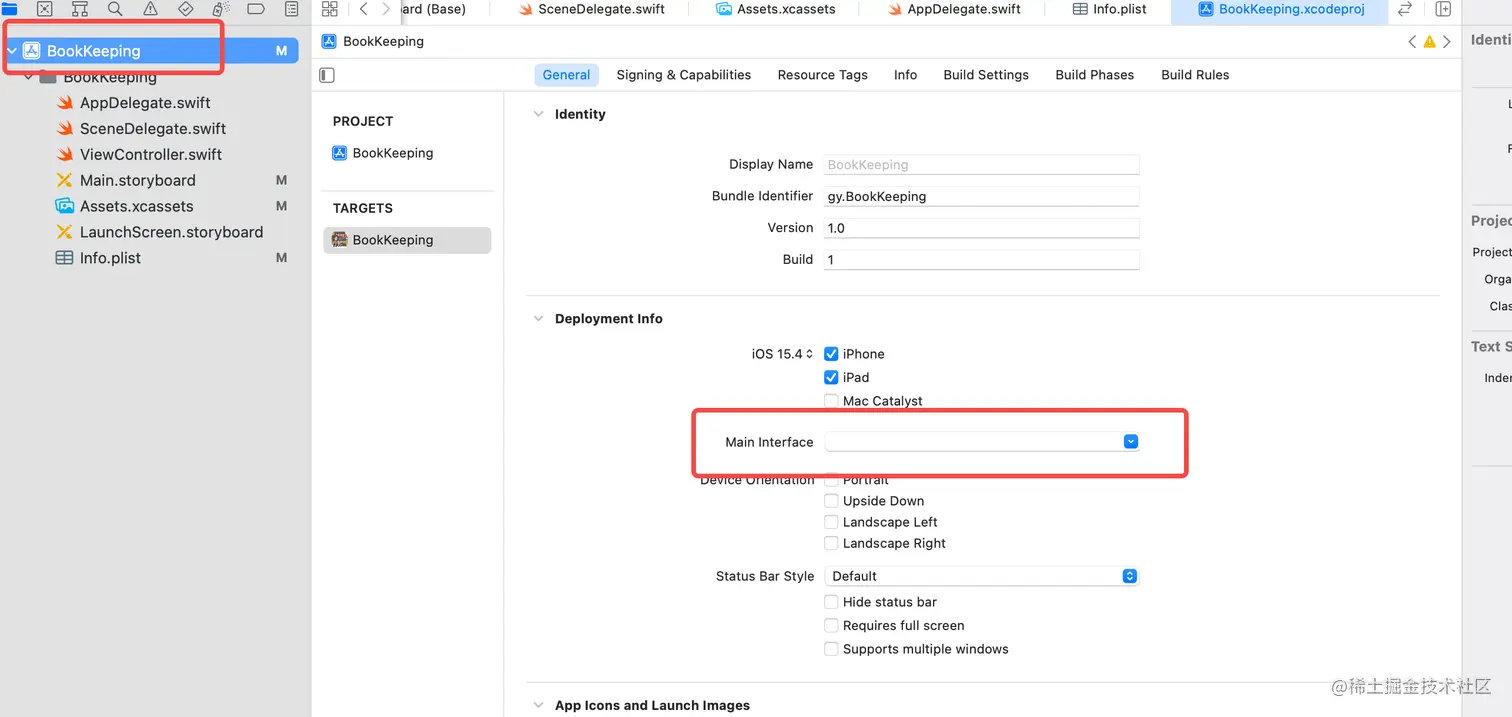Open the AppDelegate.swift editor tab
The height and width of the screenshot is (717, 1512).
click(954, 9)
